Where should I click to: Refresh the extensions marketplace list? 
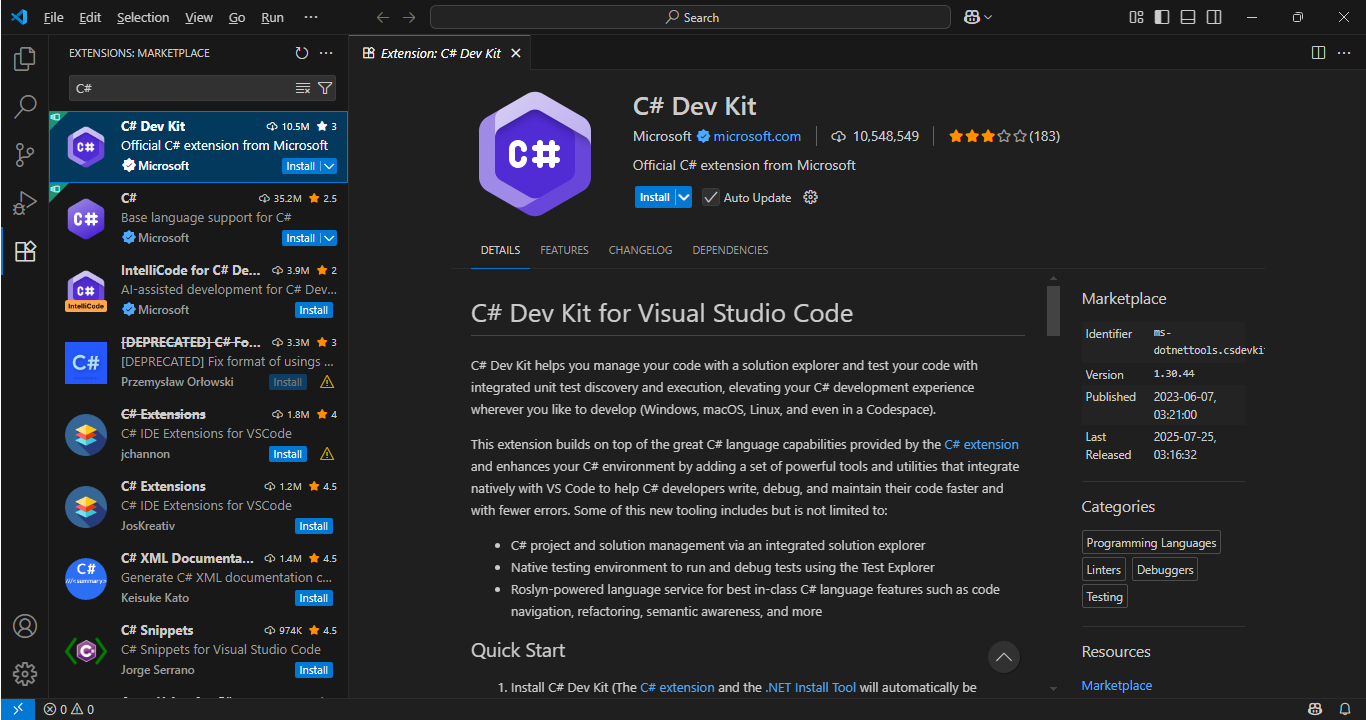tap(302, 53)
